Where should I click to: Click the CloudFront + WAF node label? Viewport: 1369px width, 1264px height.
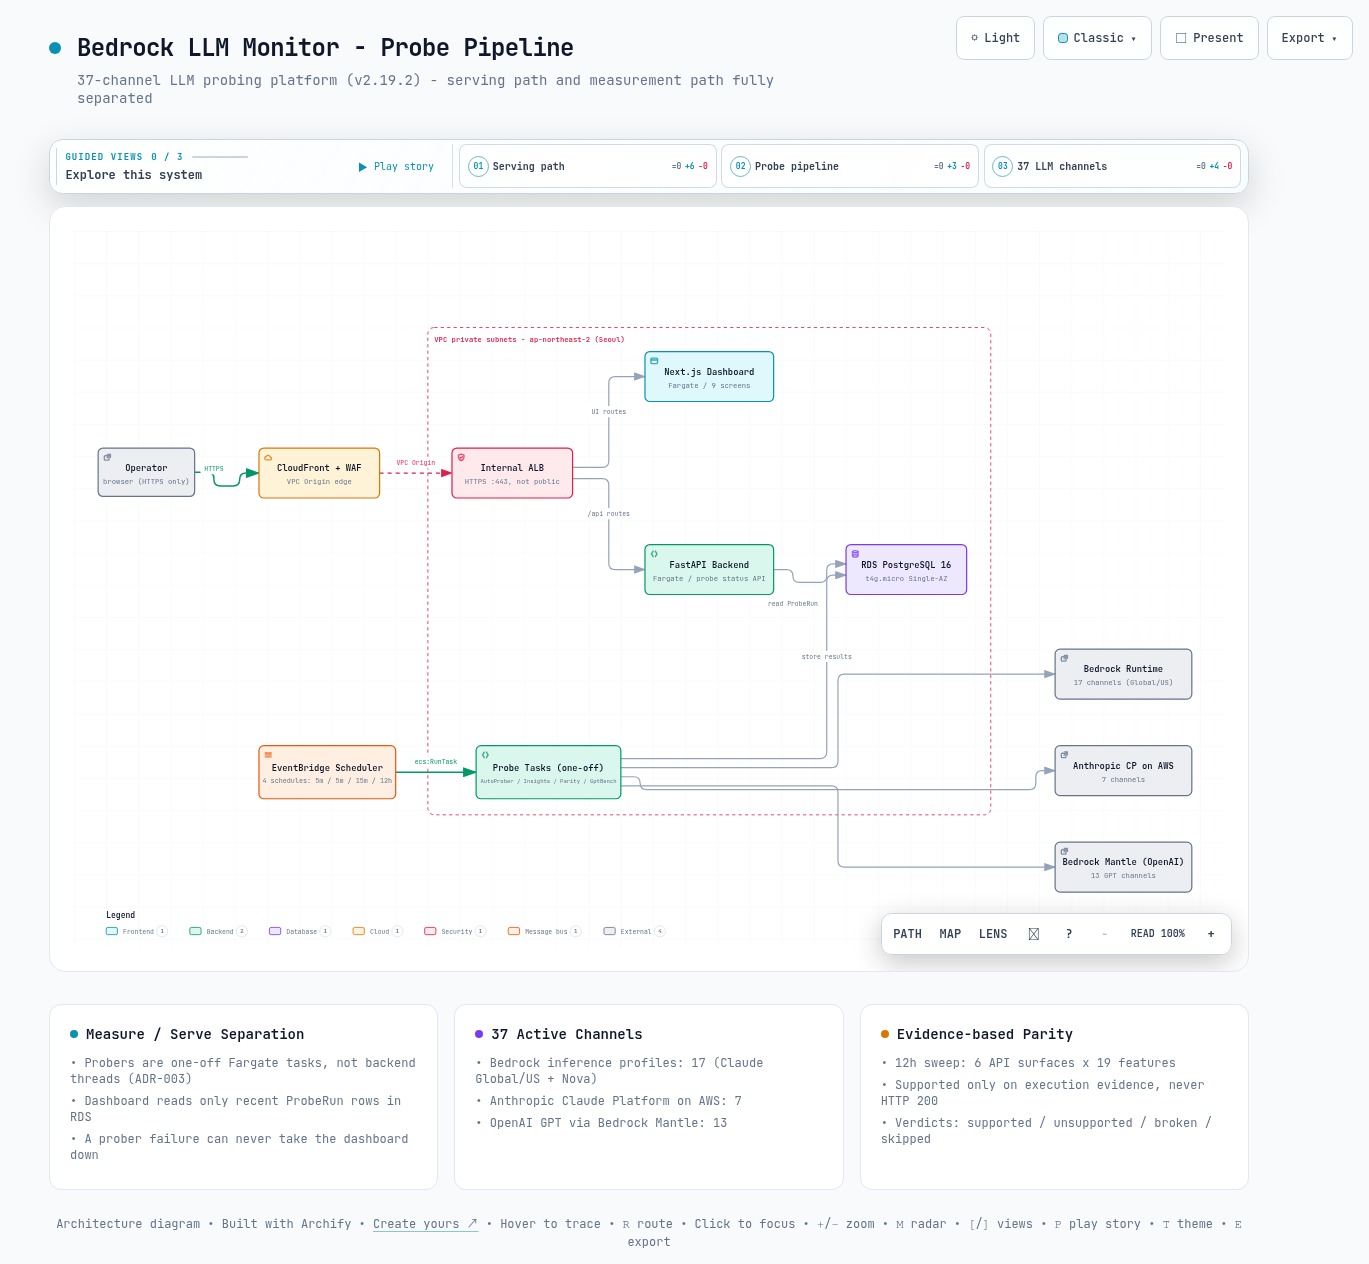point(319,468)
